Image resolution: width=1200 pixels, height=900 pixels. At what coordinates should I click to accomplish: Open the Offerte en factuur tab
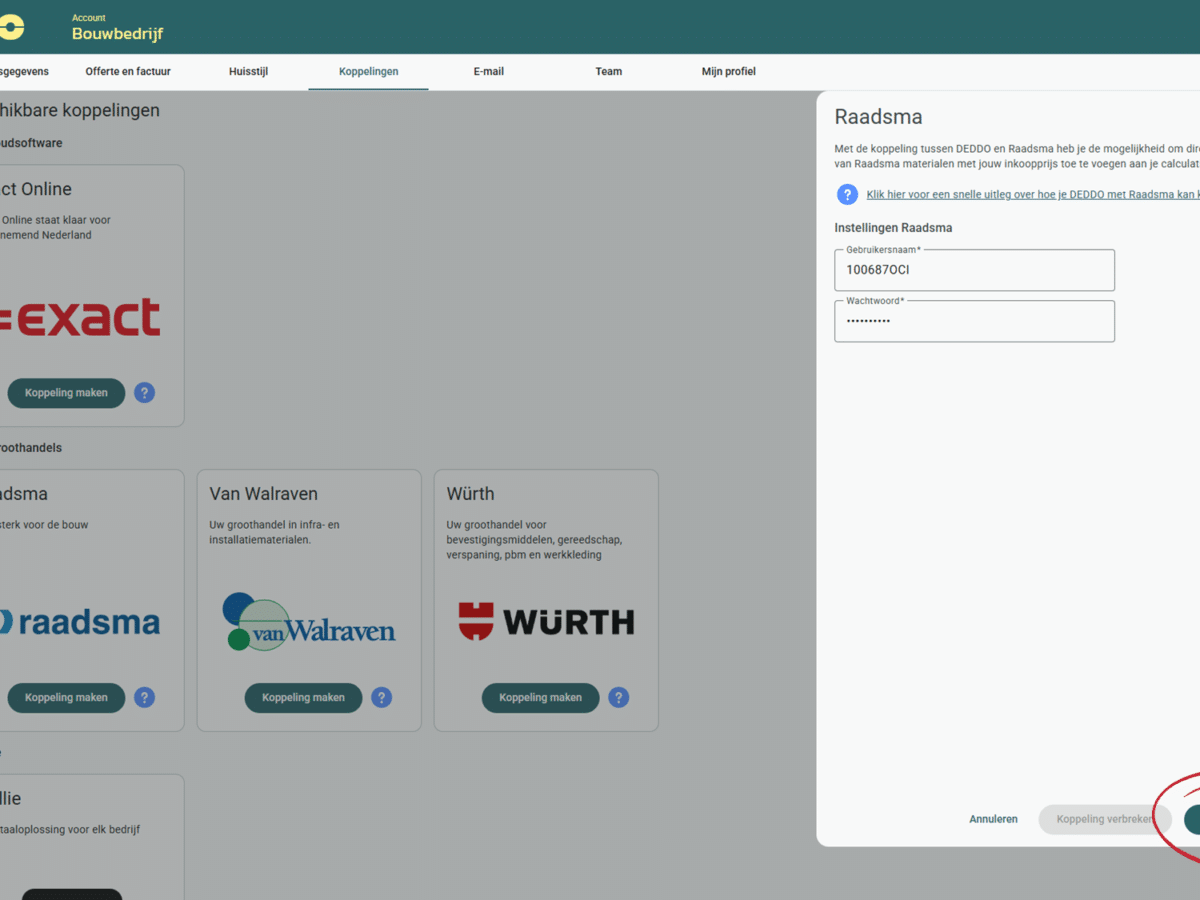(128, 72)
